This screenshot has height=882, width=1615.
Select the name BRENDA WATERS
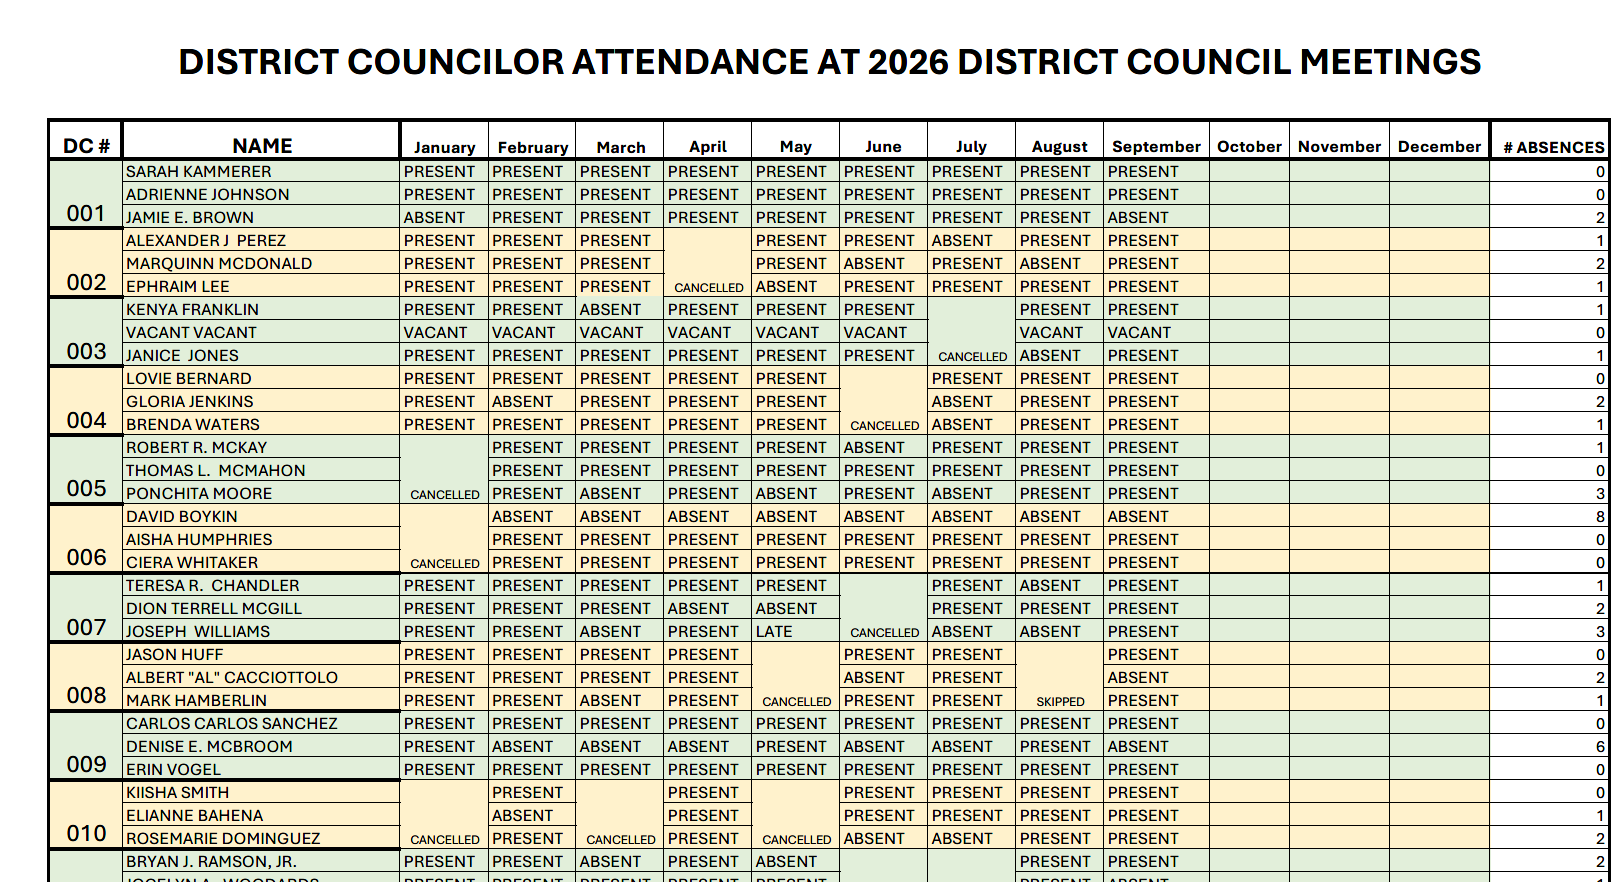(x=192, y=425)
